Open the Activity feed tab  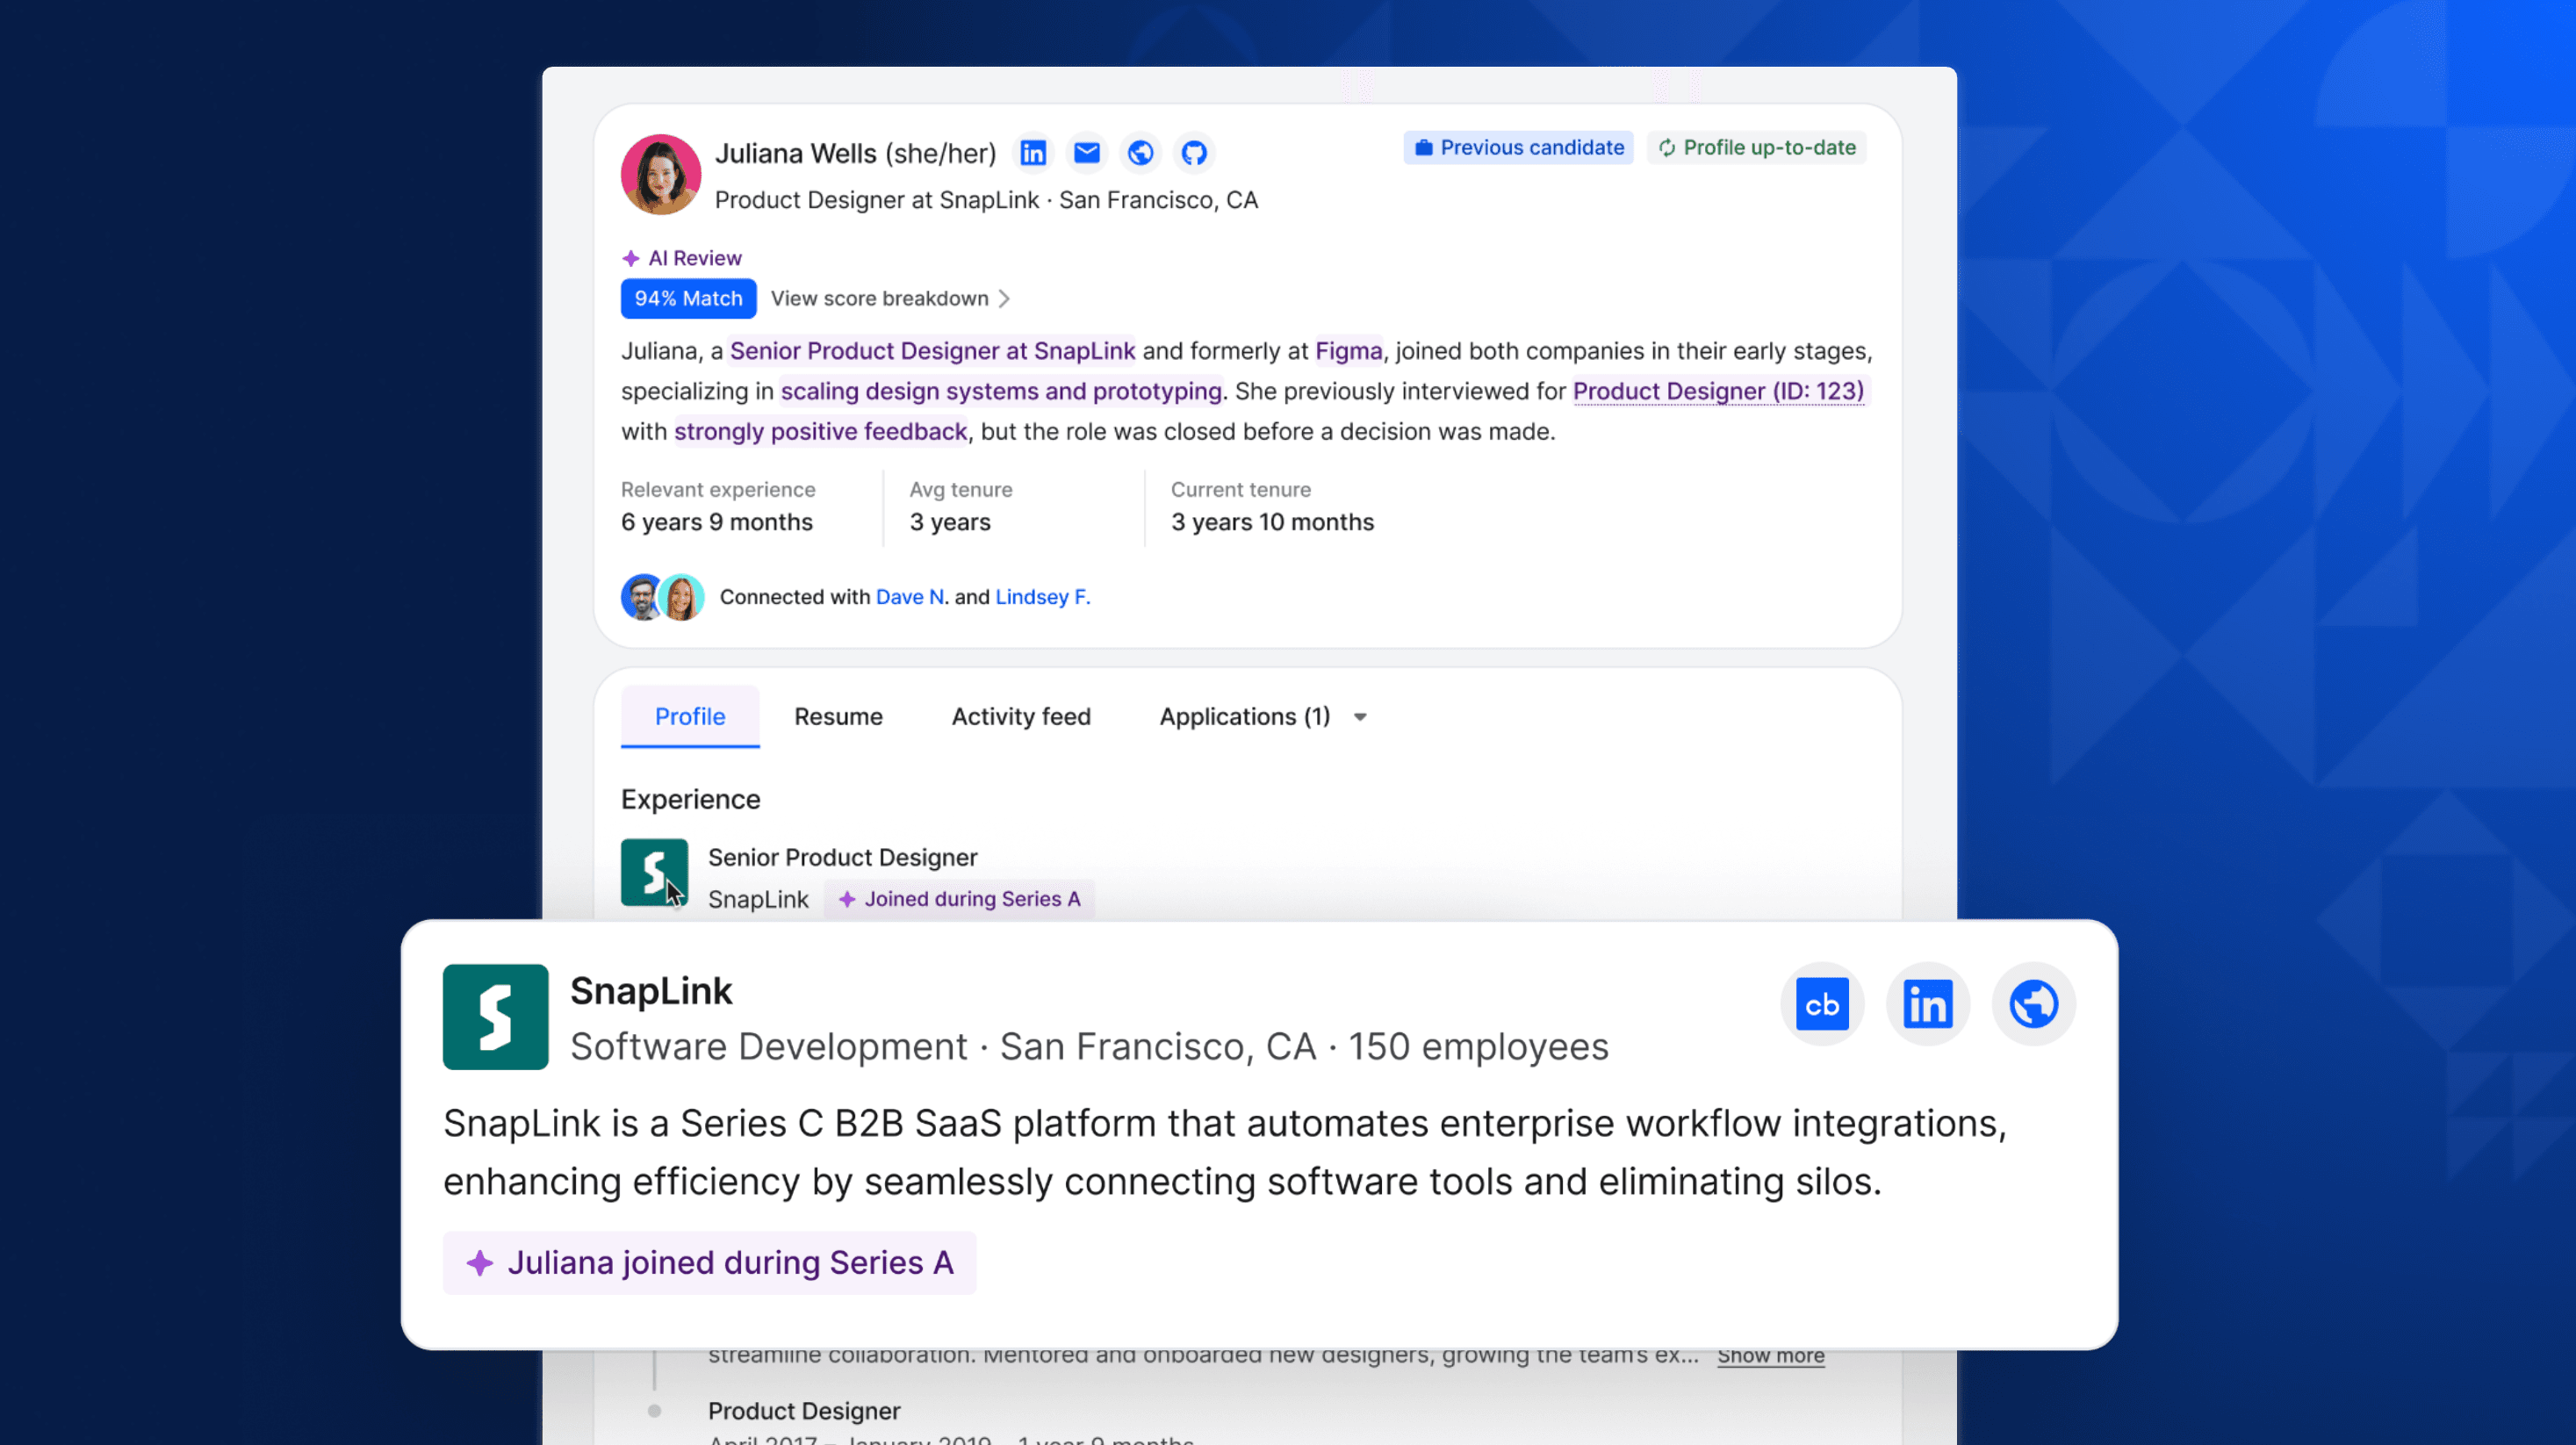coord(1021,716)
